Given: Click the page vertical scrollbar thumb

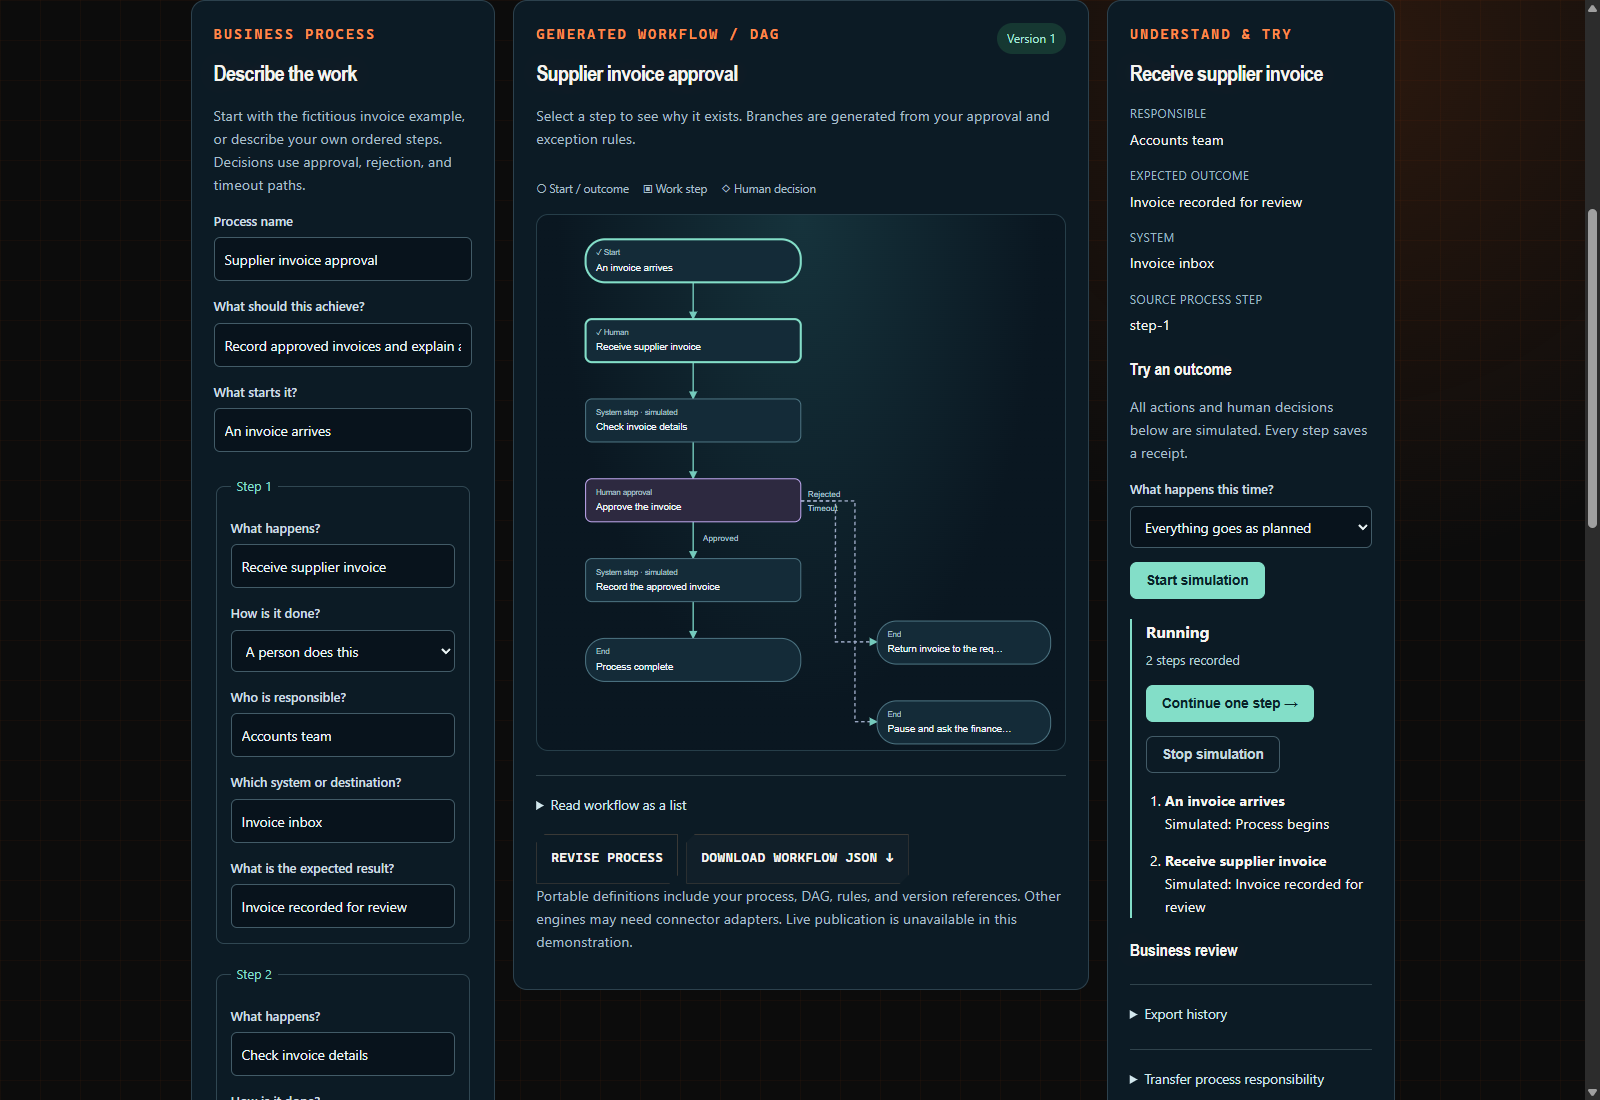Looking at the screenshot, I should point(1592,368).
